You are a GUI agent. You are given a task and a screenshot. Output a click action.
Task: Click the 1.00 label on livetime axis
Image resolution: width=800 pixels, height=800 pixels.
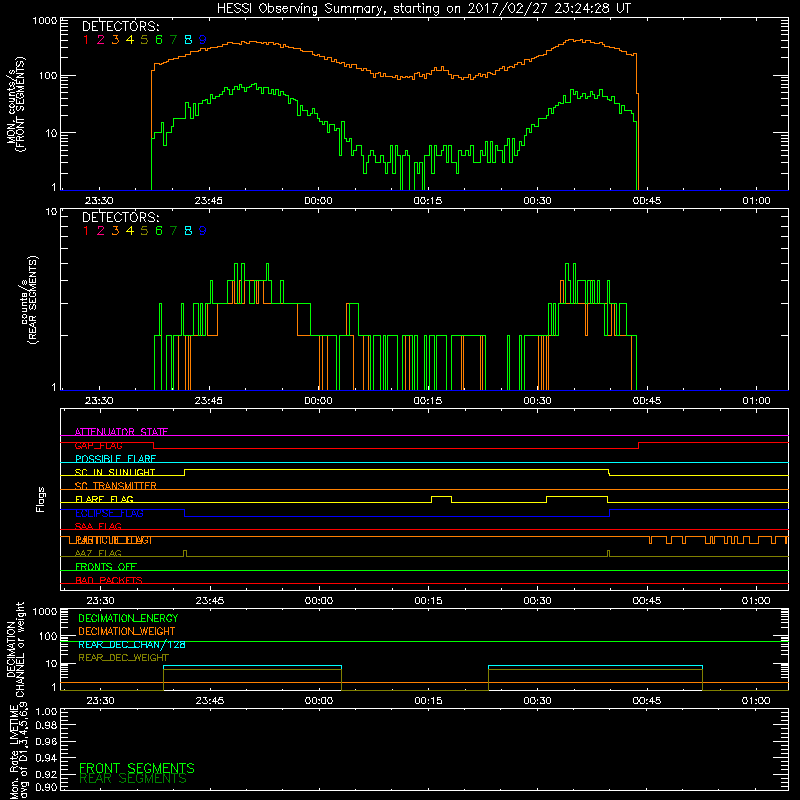click(x=46, y=711)
